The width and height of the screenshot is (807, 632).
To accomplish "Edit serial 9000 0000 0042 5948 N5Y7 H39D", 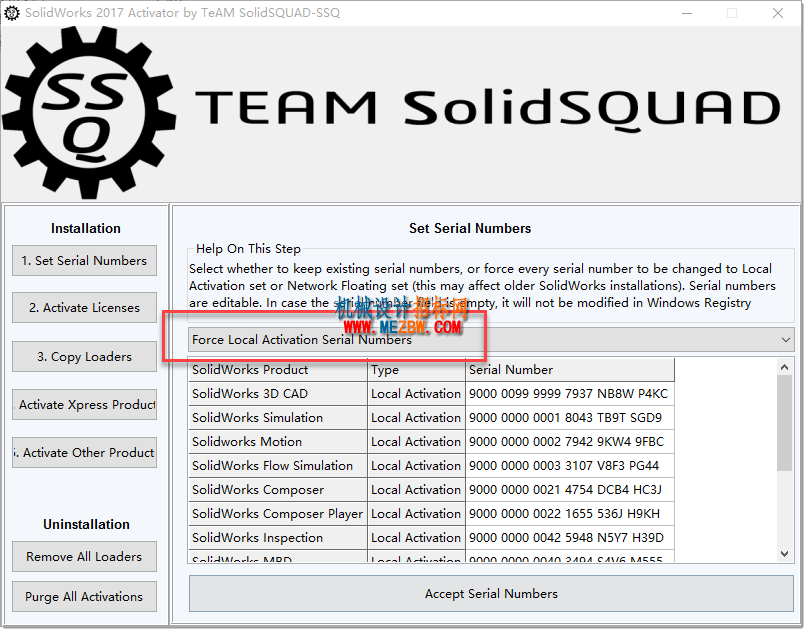I will point(570,538).
